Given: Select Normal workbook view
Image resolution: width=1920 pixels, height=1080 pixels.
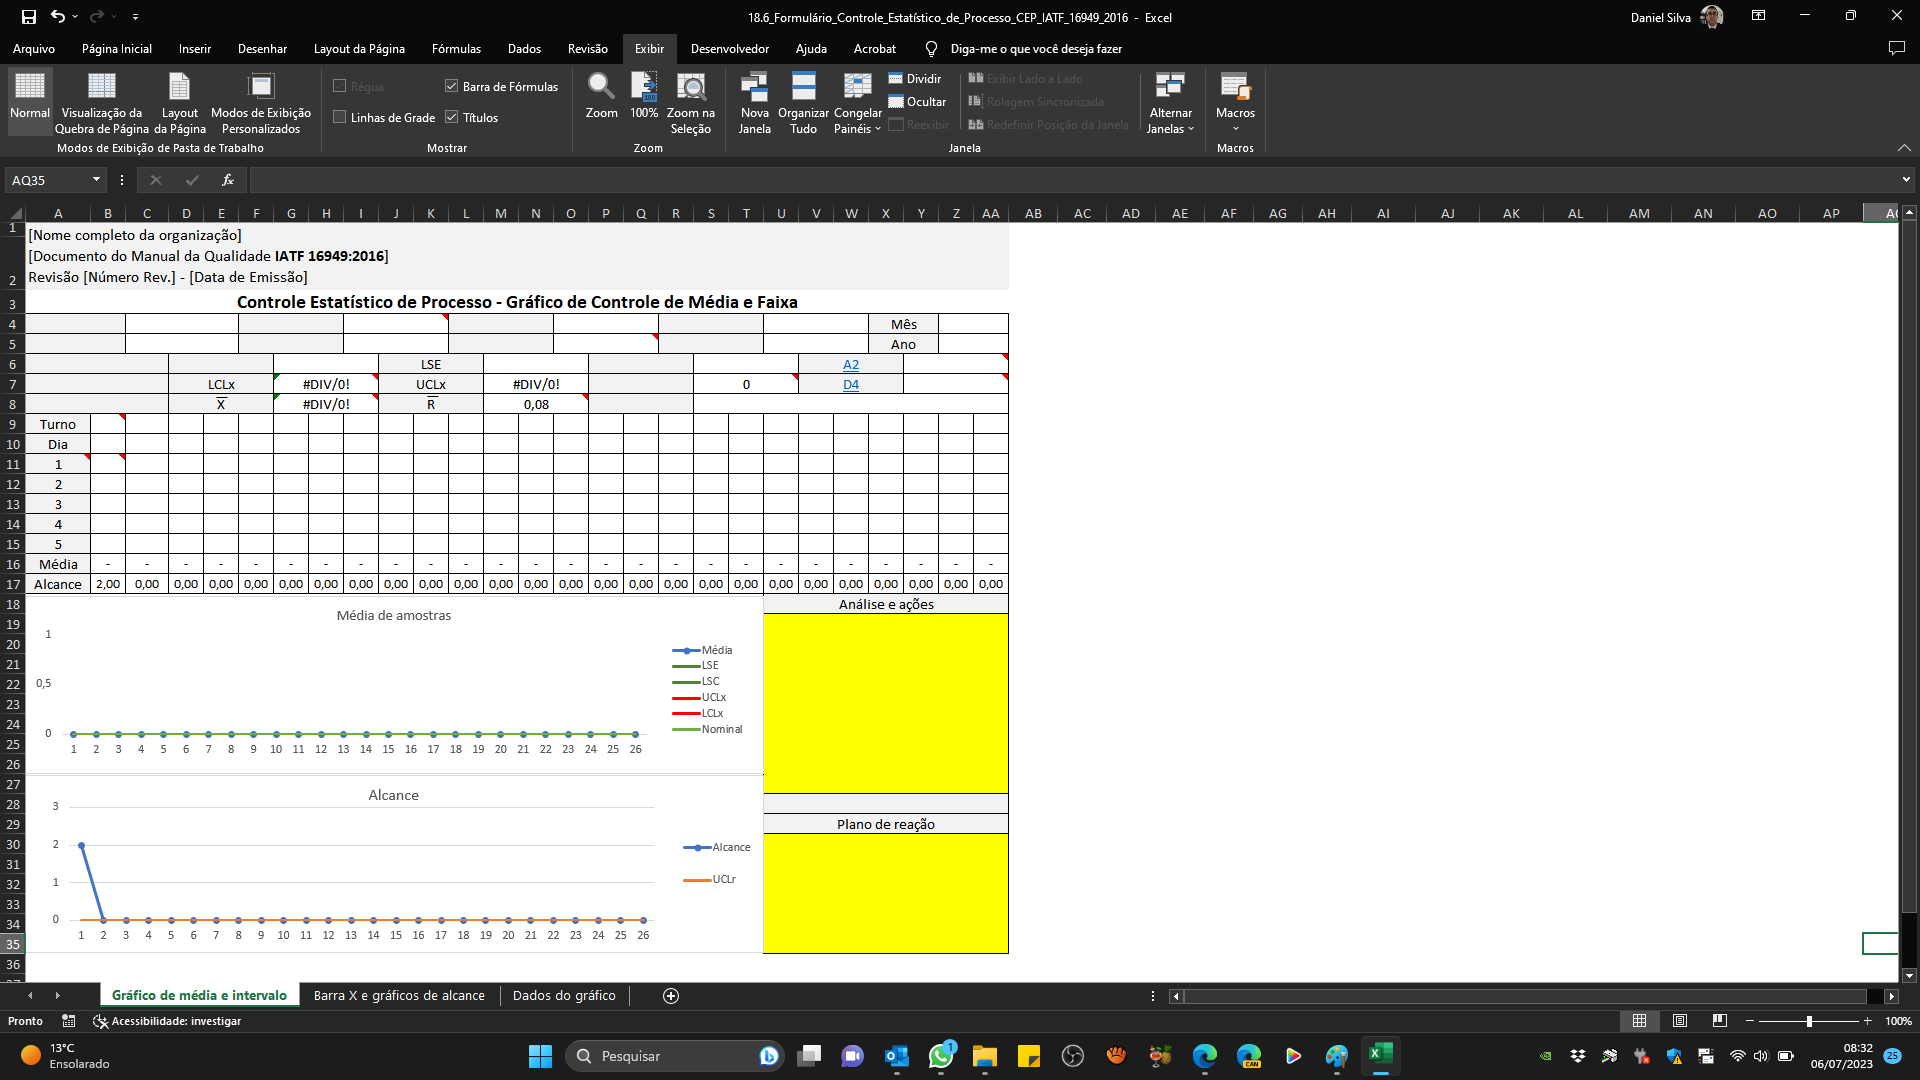Looking at the screenshot, I should (29, 97).
